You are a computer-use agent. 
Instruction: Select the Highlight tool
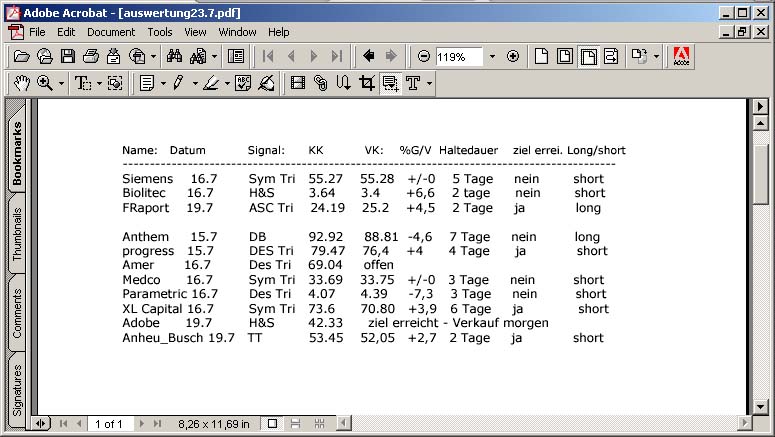pos(211,83)
